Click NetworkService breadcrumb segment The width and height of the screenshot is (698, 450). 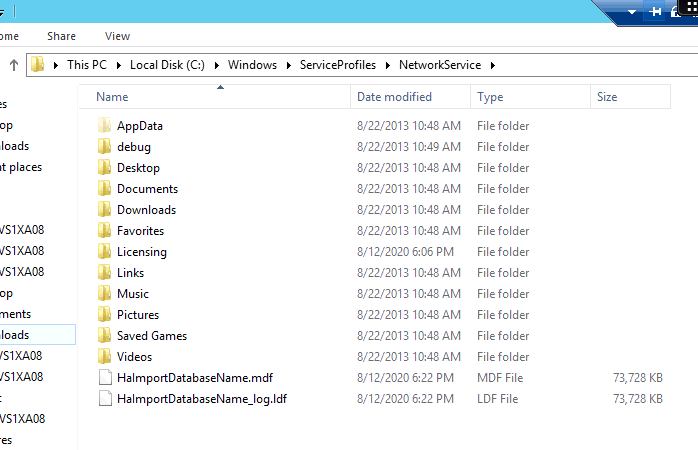[x=440, y=65]
